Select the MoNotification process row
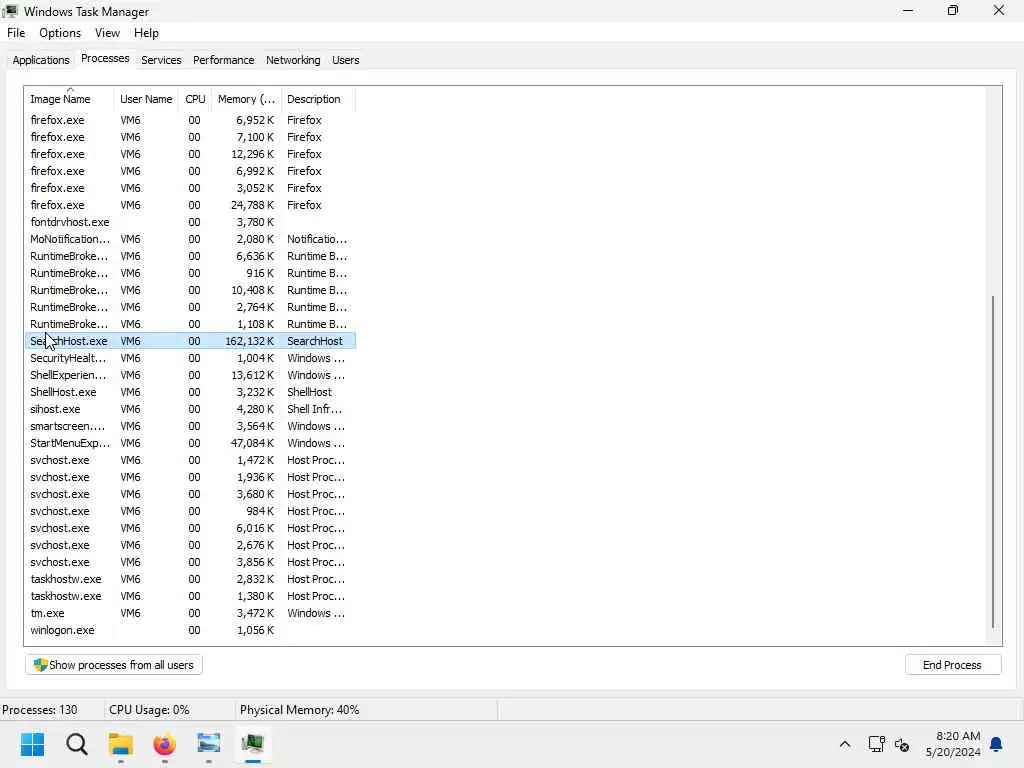The height and width of the screenshot is (768, 1024). click(x=190, y=239)
